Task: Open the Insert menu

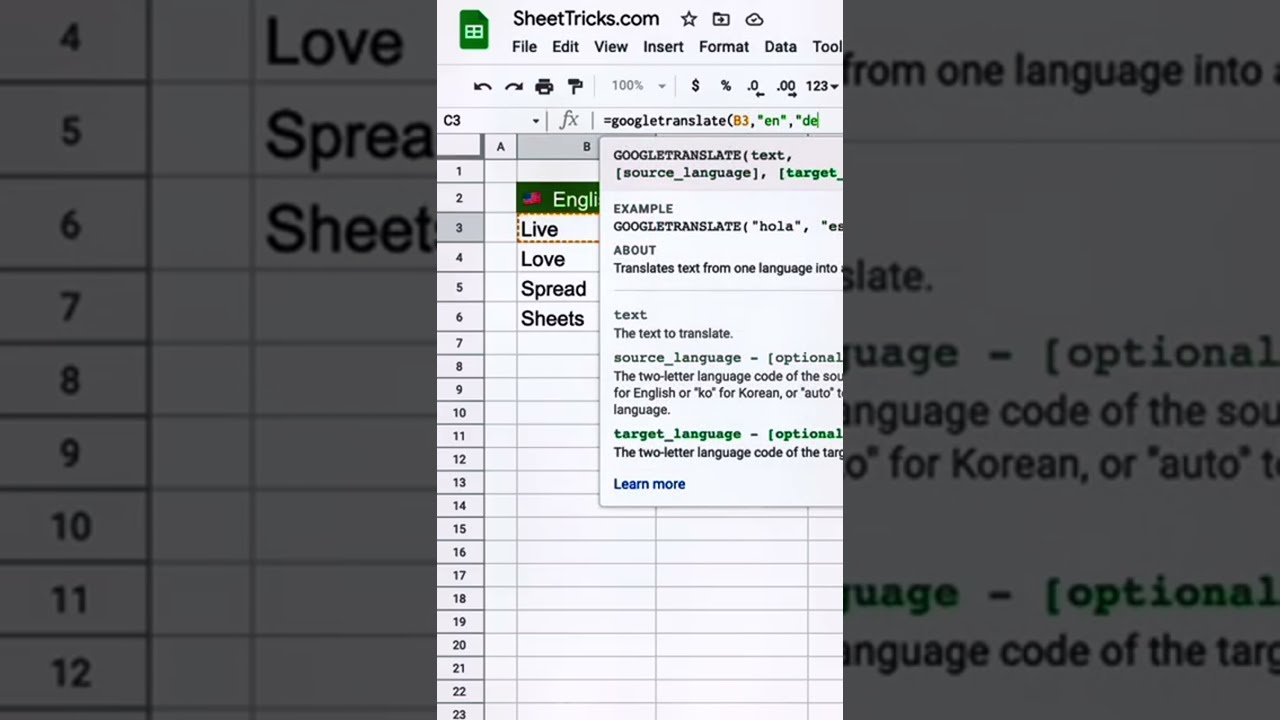Action: tap(663, 47)
